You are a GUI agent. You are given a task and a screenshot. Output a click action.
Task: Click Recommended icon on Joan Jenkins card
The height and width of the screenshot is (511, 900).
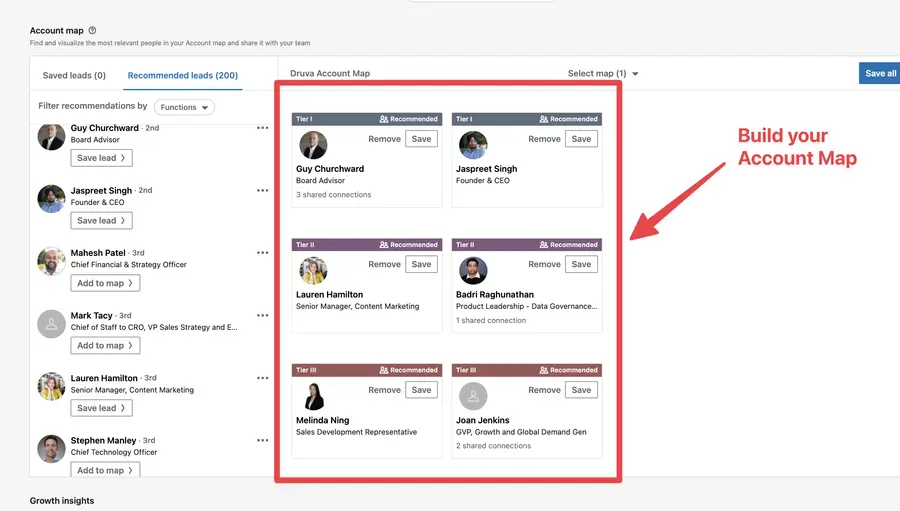click(x=544, y=370)
